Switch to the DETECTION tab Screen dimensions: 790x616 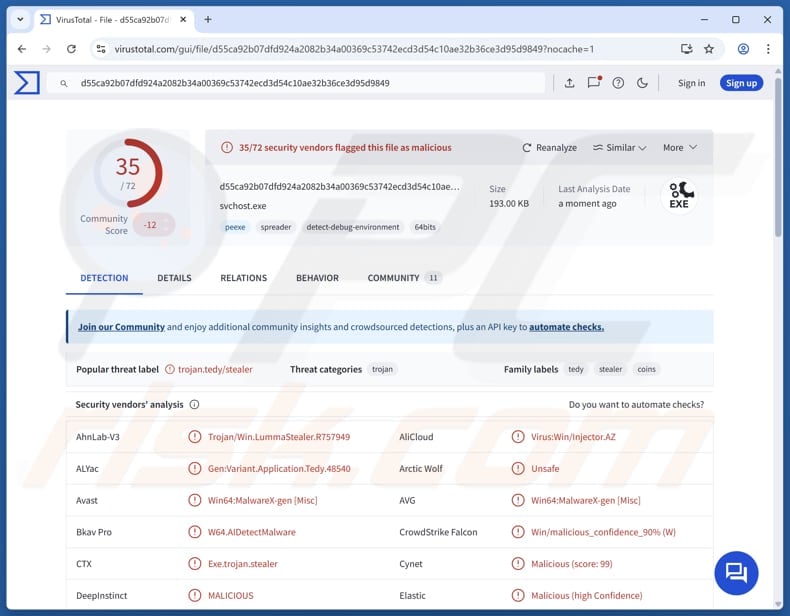(x=104, y=278)
